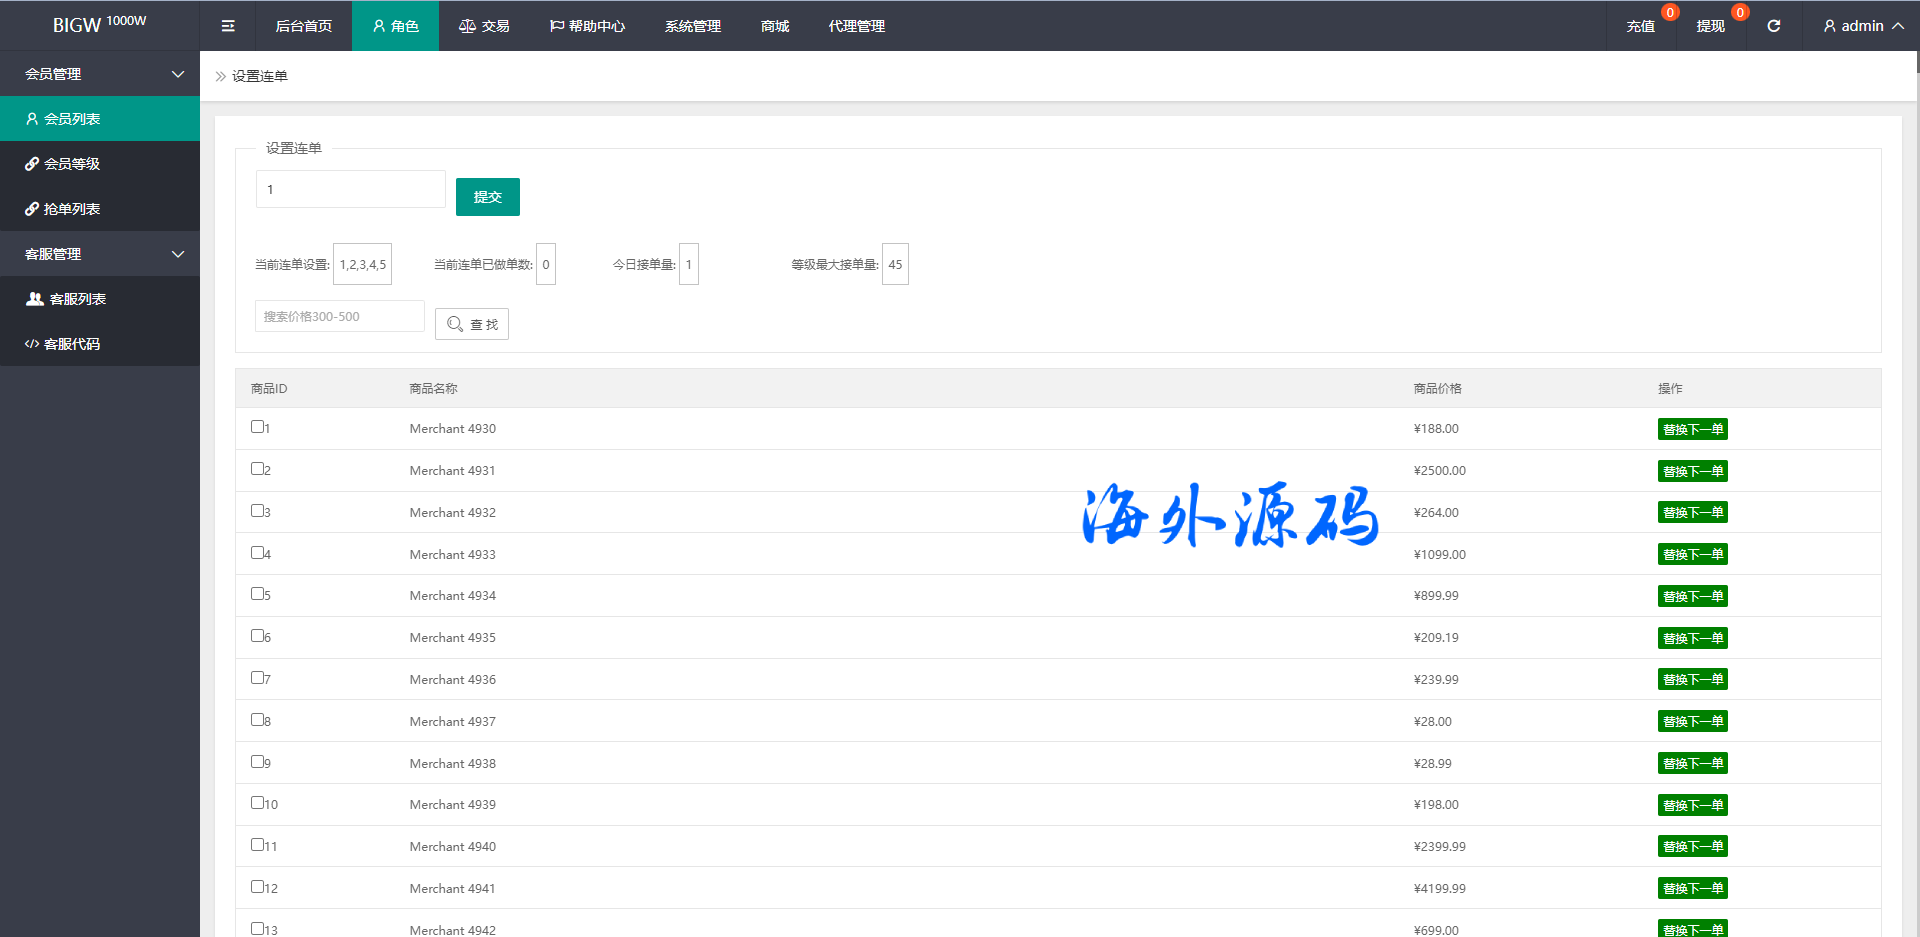Open 客服列表 users icon item
This screenshot has height=937, width=1920.
35,299
